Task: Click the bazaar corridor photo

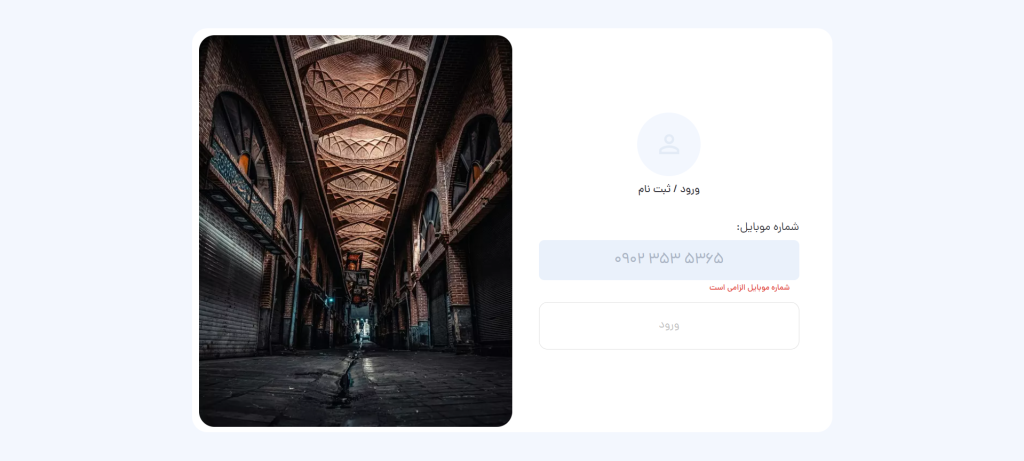Action: click(355, 230)
